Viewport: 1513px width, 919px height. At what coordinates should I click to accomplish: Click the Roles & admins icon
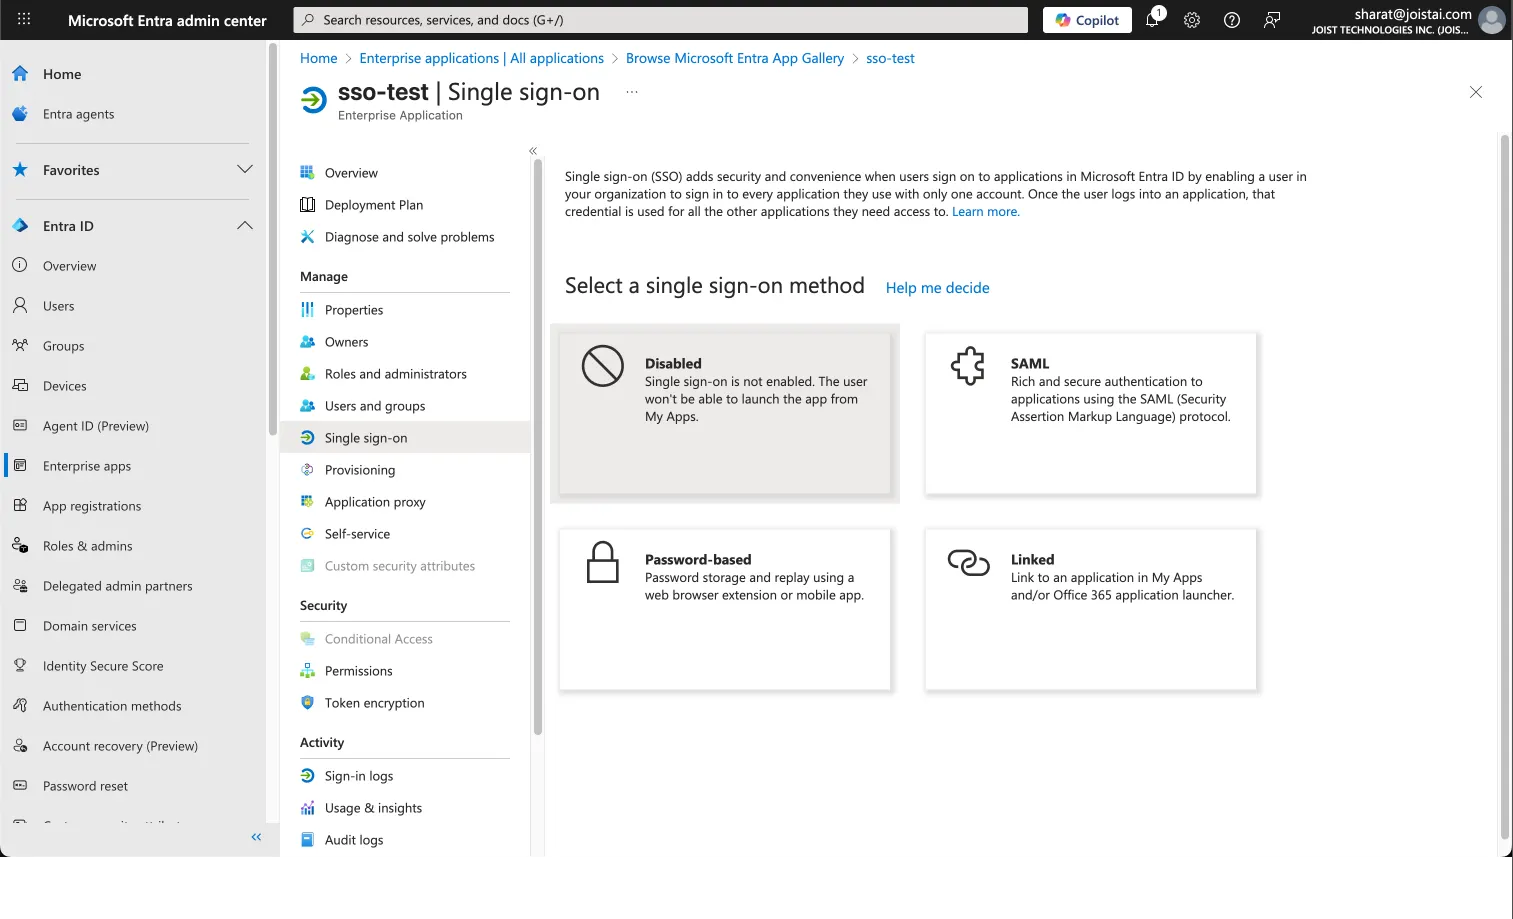pyautogui.click(x=20, y=546)
